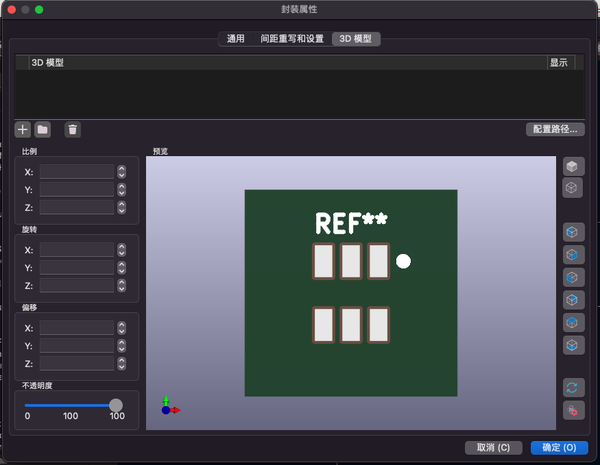Click the white pin-1 dot in the preview

point(403,261)
